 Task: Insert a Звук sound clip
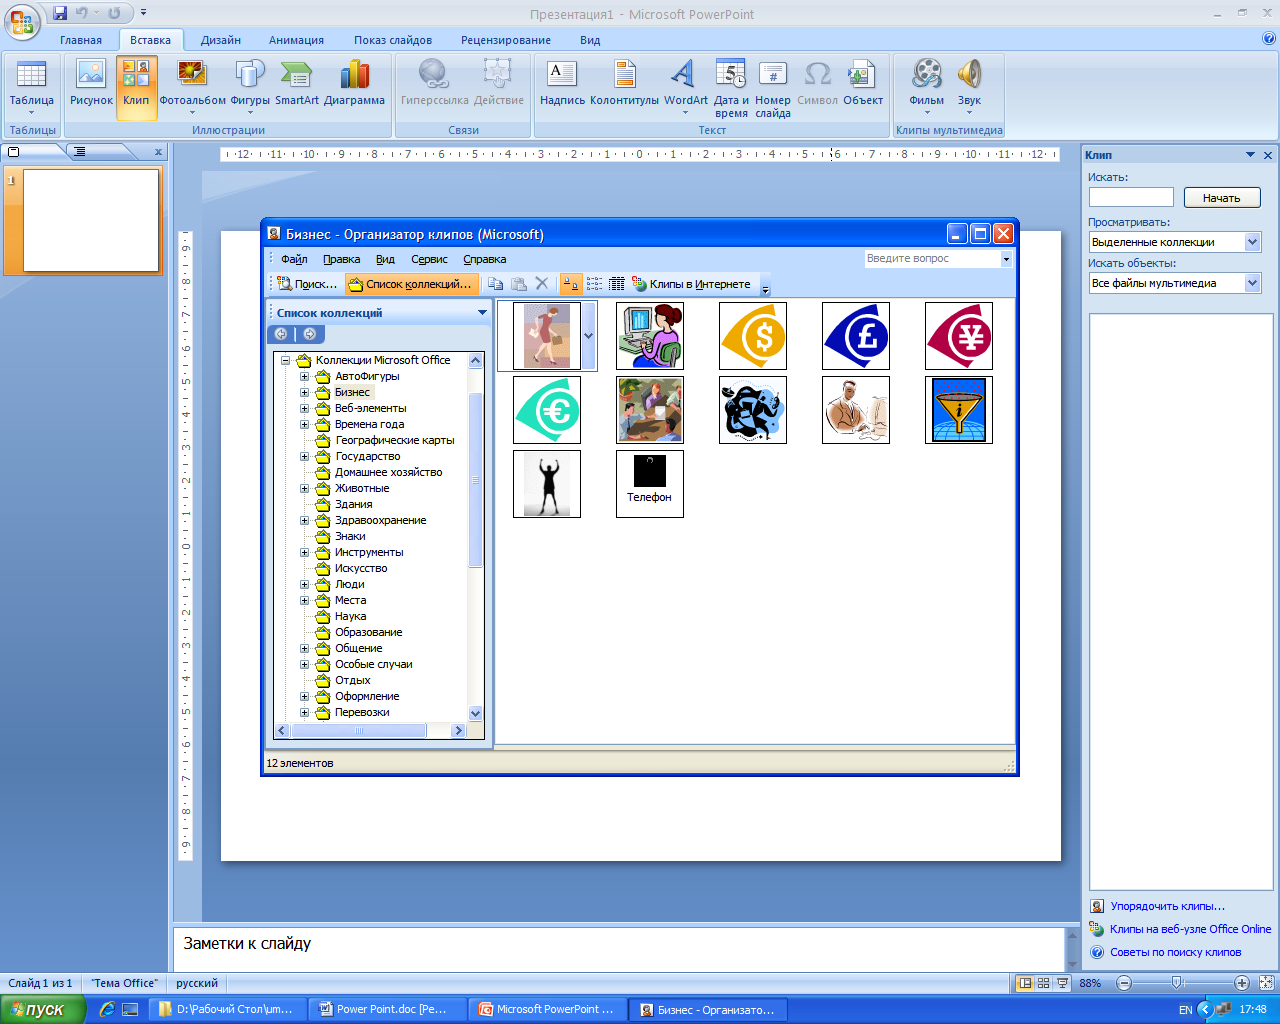pos(969,87)
